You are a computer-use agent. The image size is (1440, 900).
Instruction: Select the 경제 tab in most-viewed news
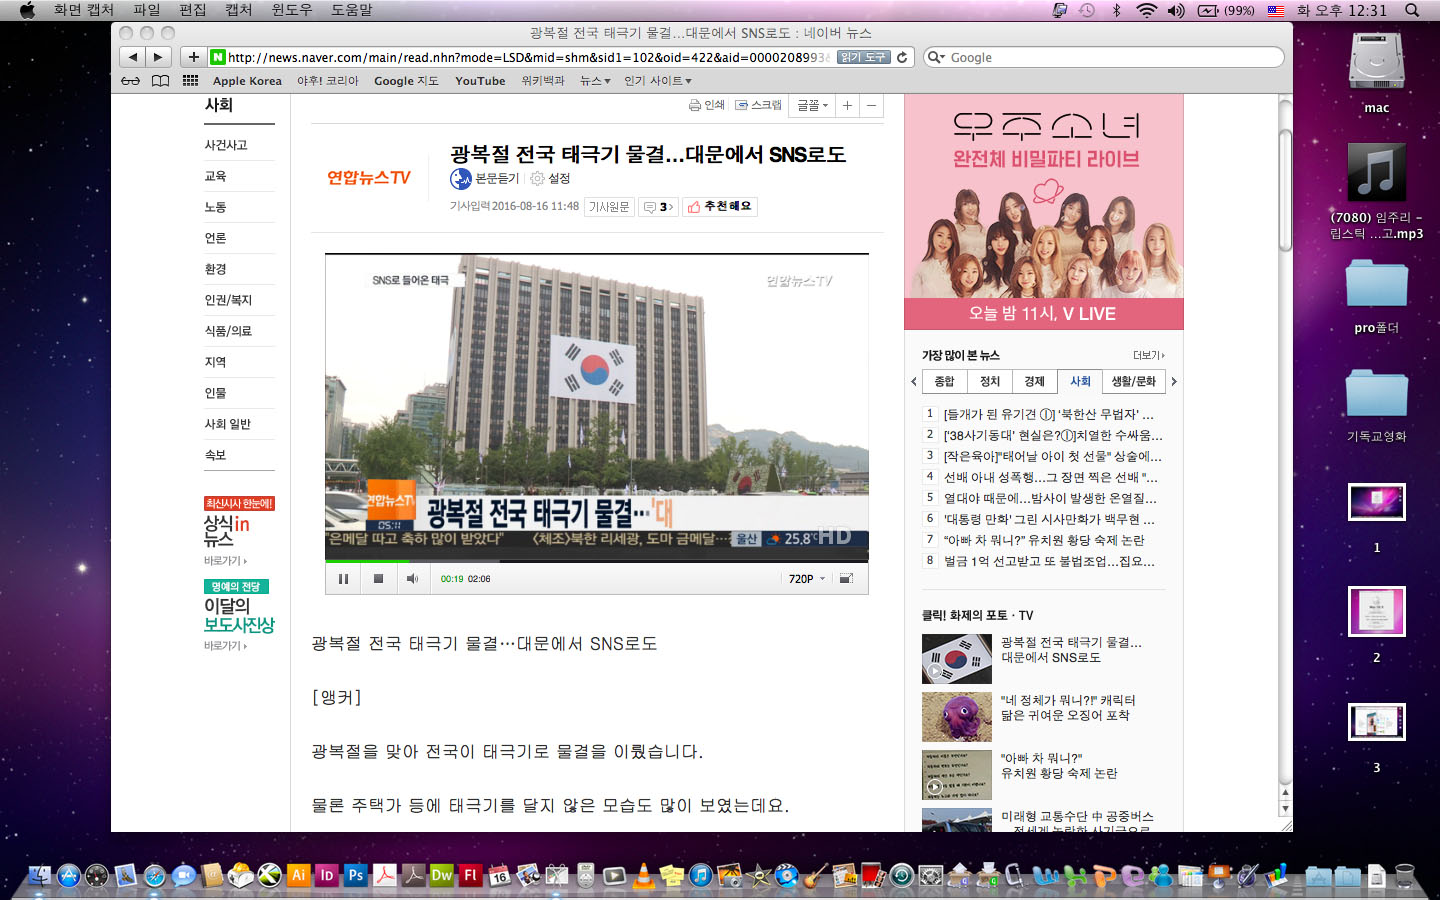tap(1034, 382)
